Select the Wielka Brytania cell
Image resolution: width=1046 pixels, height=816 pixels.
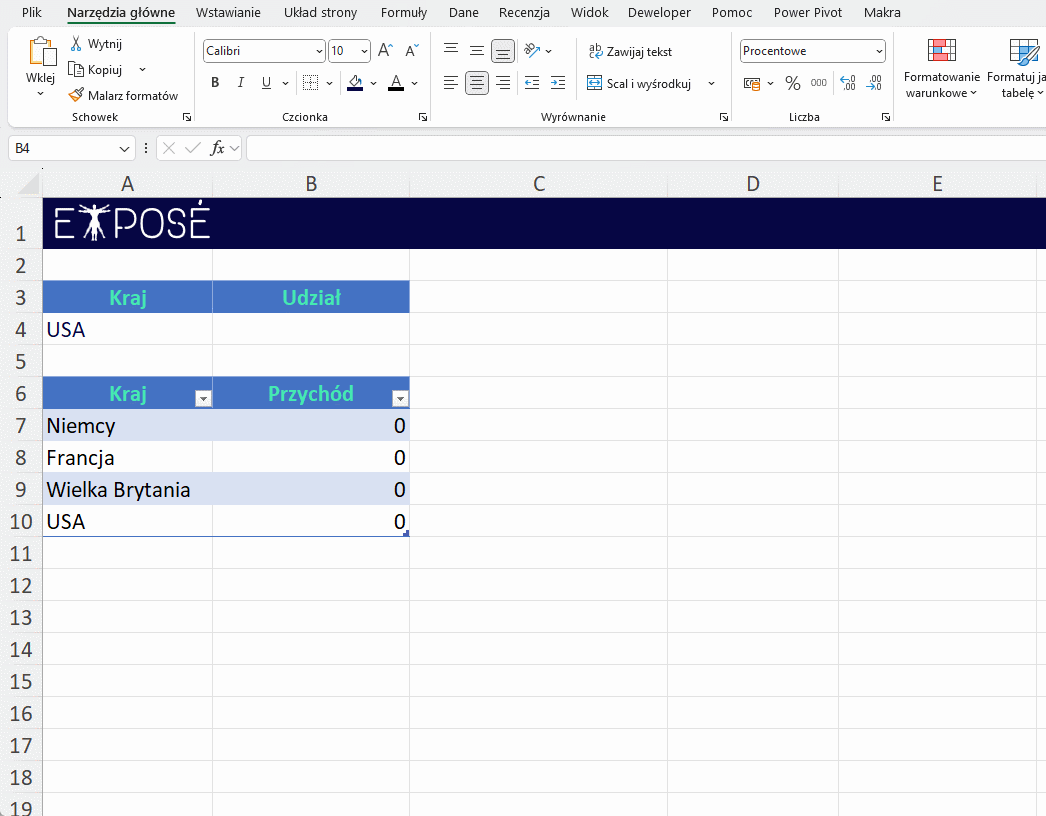tap(127, 489)
